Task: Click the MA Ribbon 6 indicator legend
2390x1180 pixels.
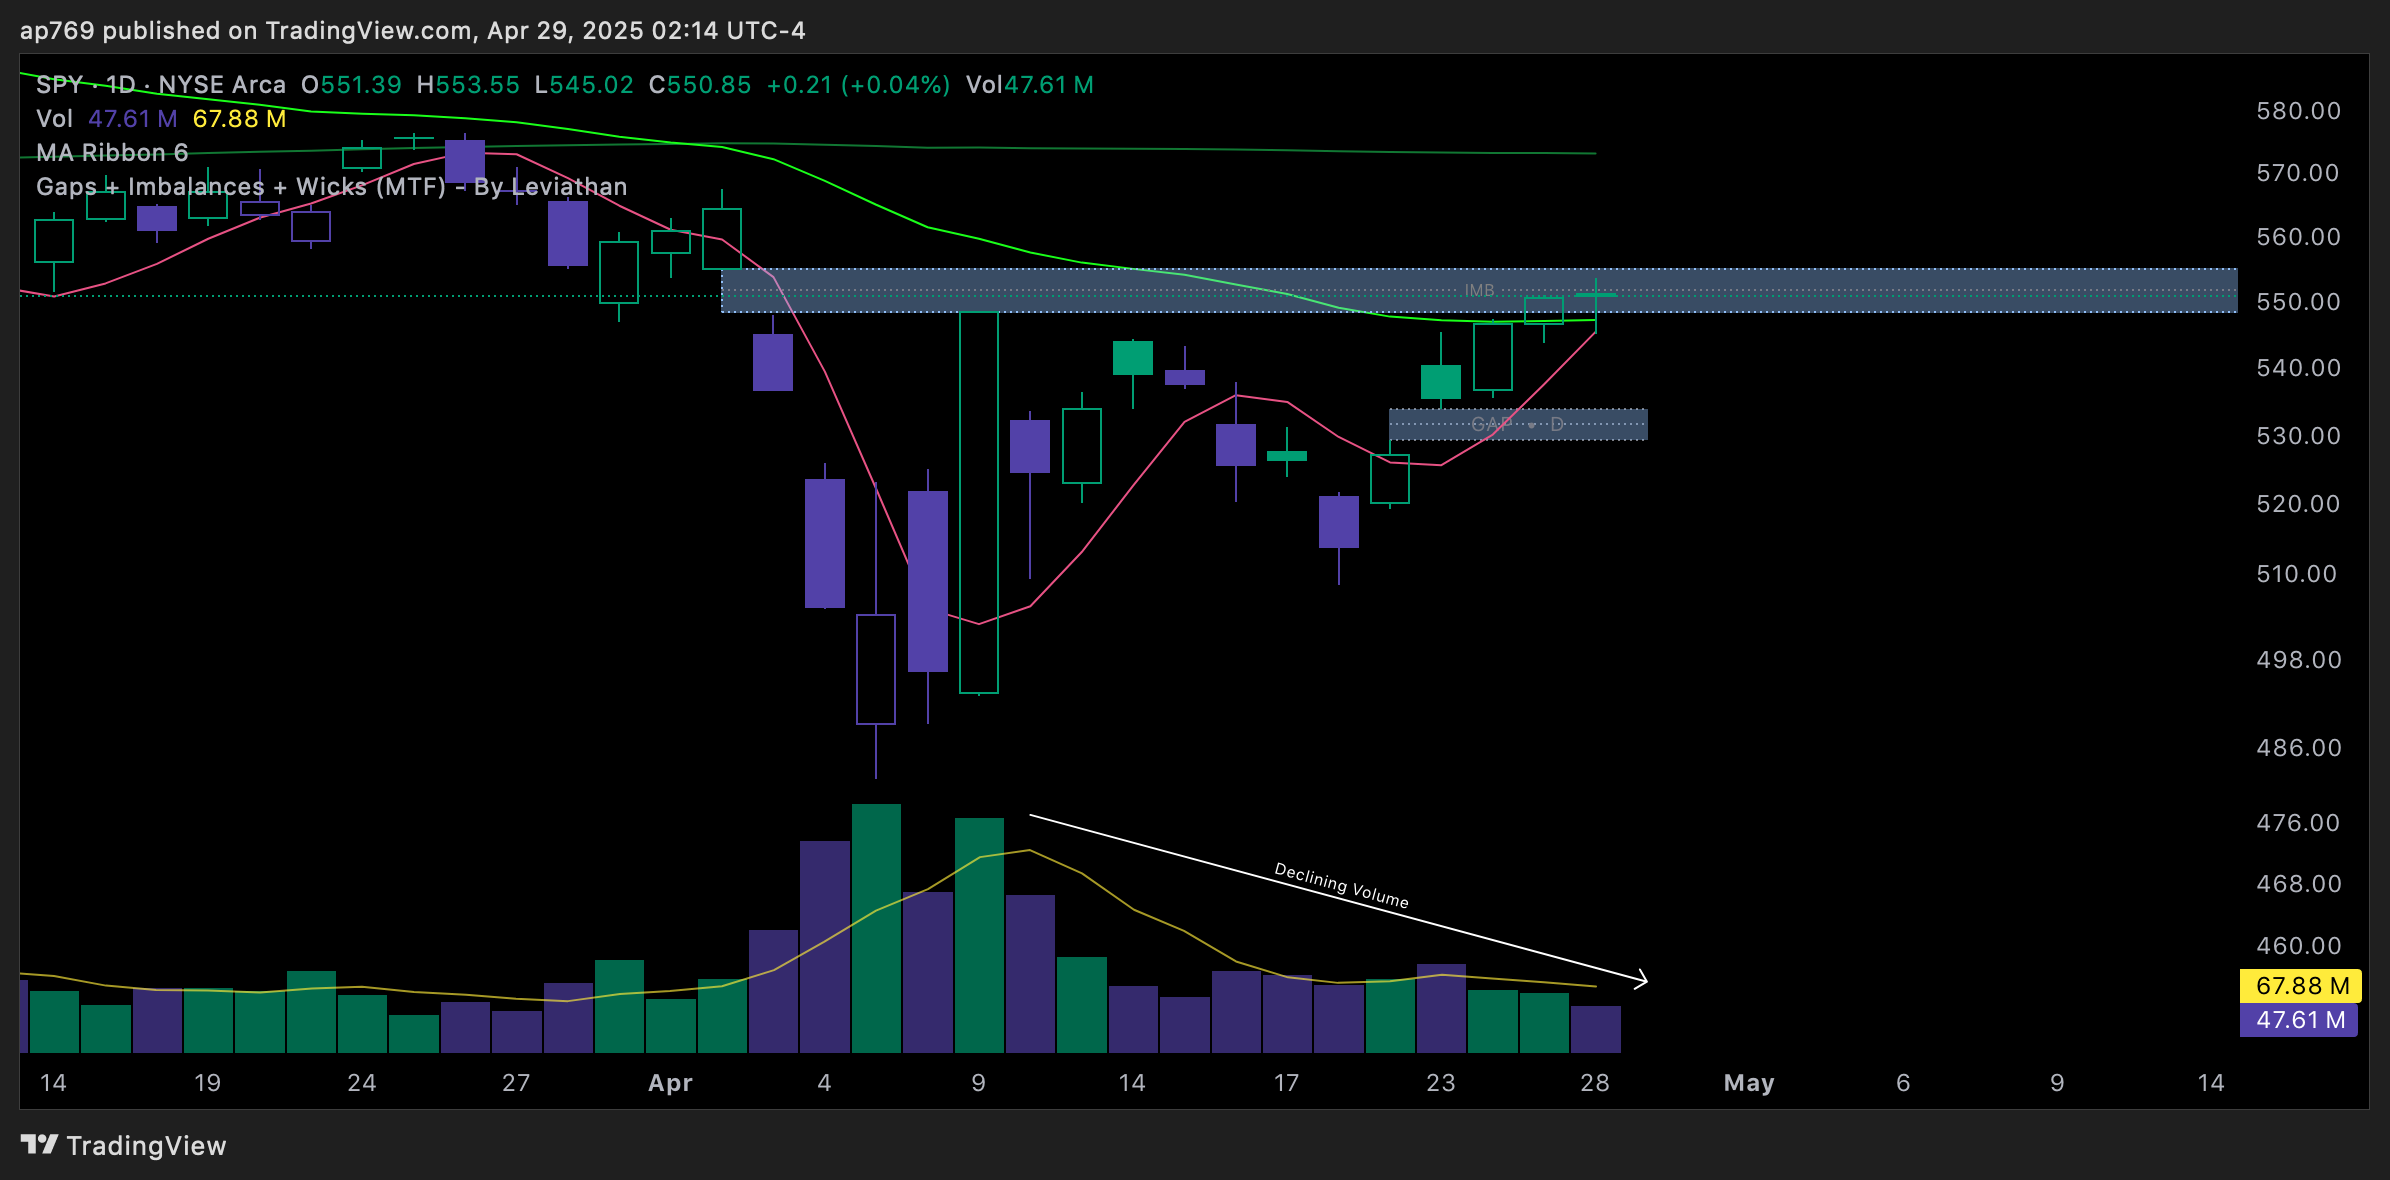Action: point(112,153)
